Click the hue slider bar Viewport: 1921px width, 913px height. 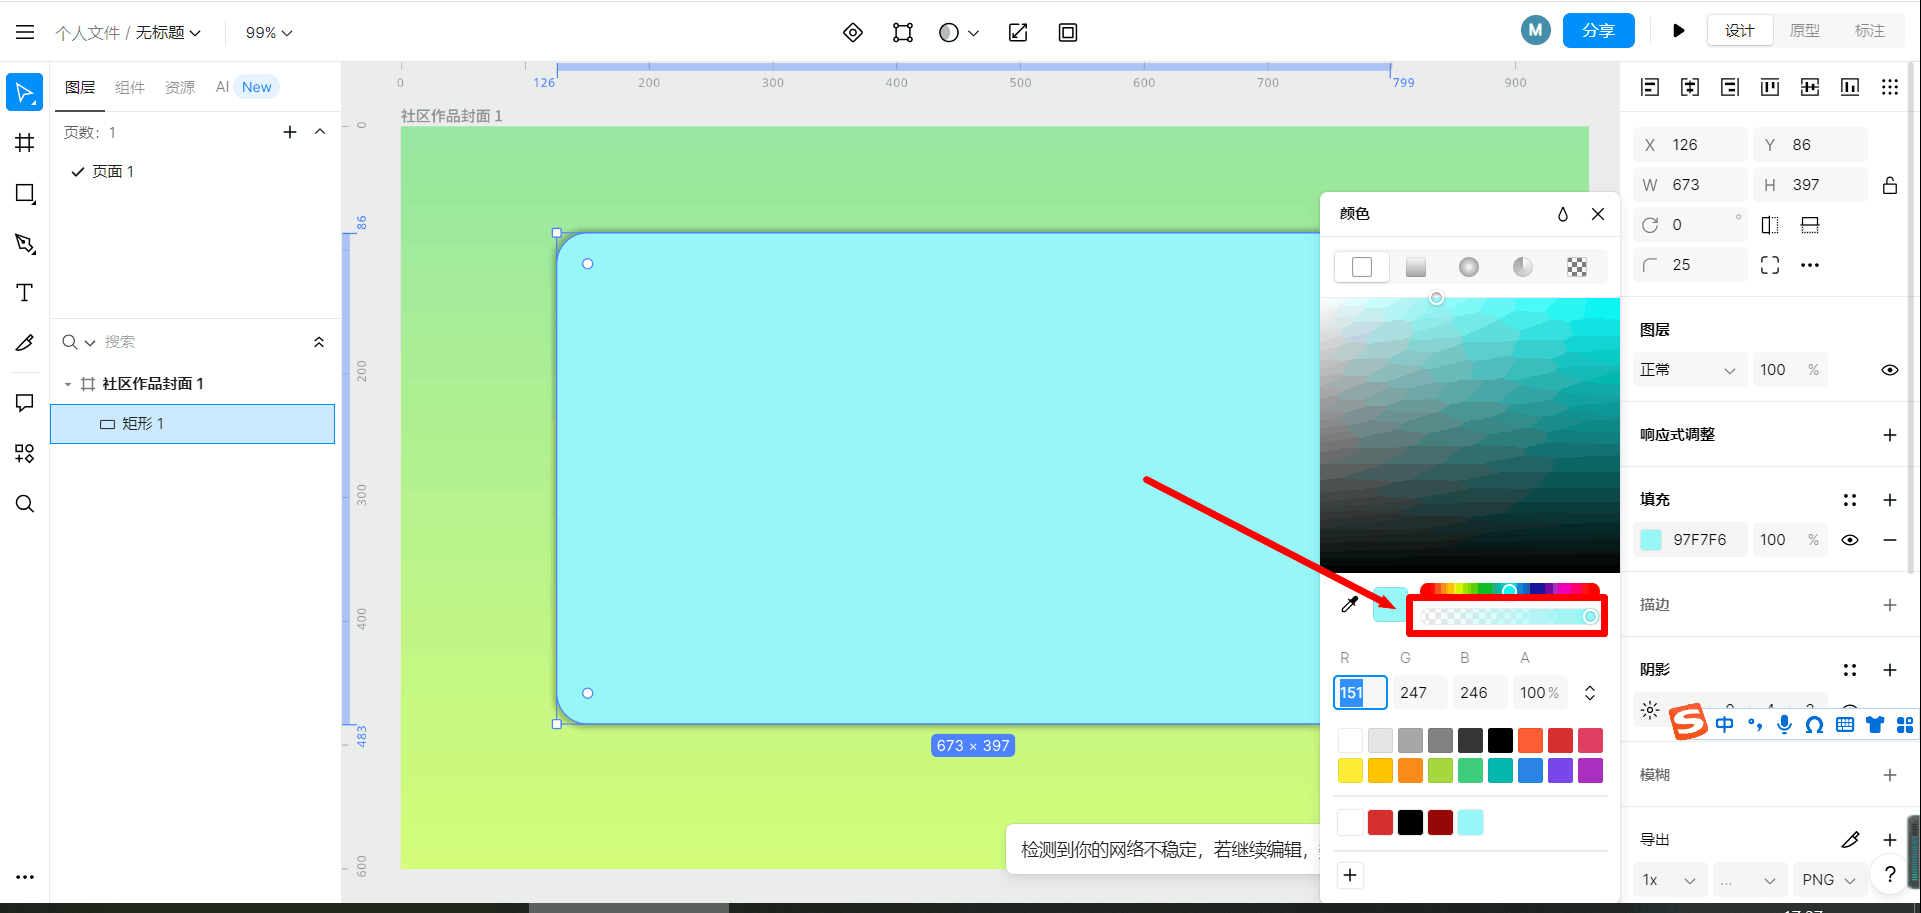(1510, 589)
